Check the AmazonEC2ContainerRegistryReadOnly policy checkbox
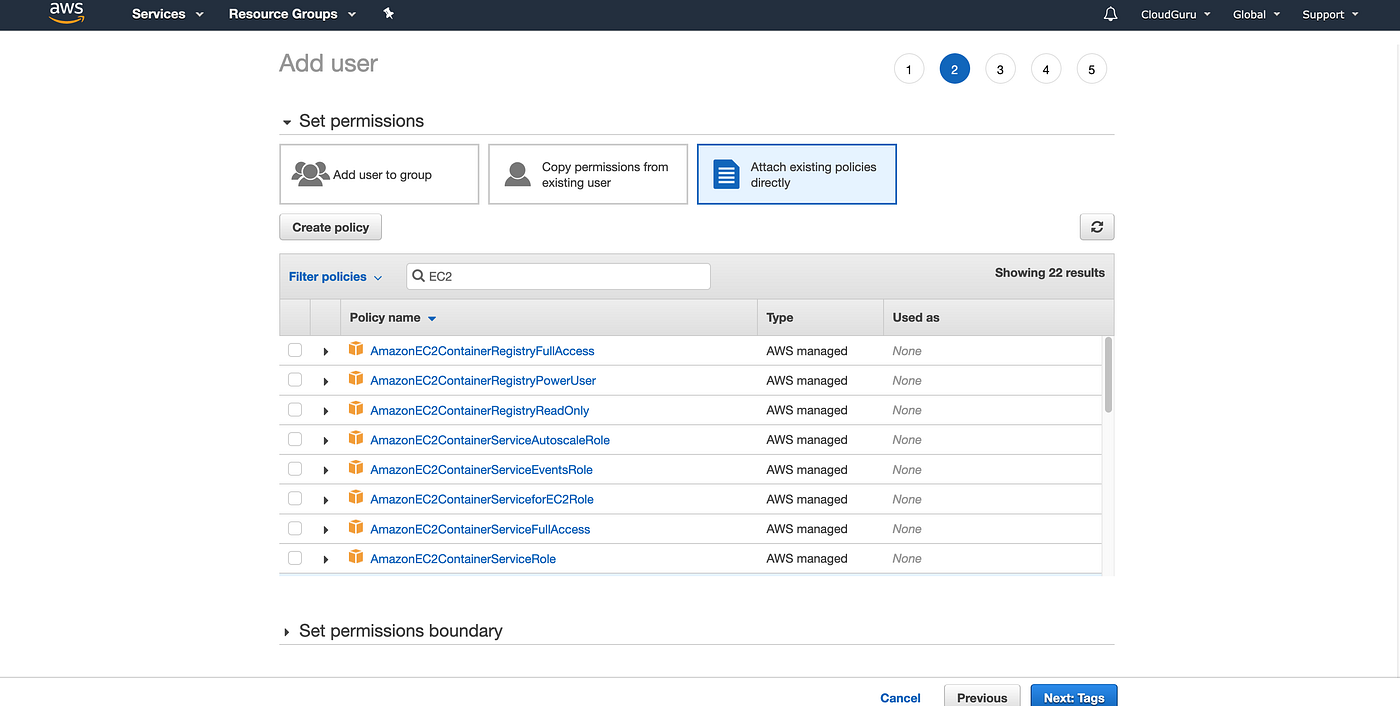 (295, 409)
